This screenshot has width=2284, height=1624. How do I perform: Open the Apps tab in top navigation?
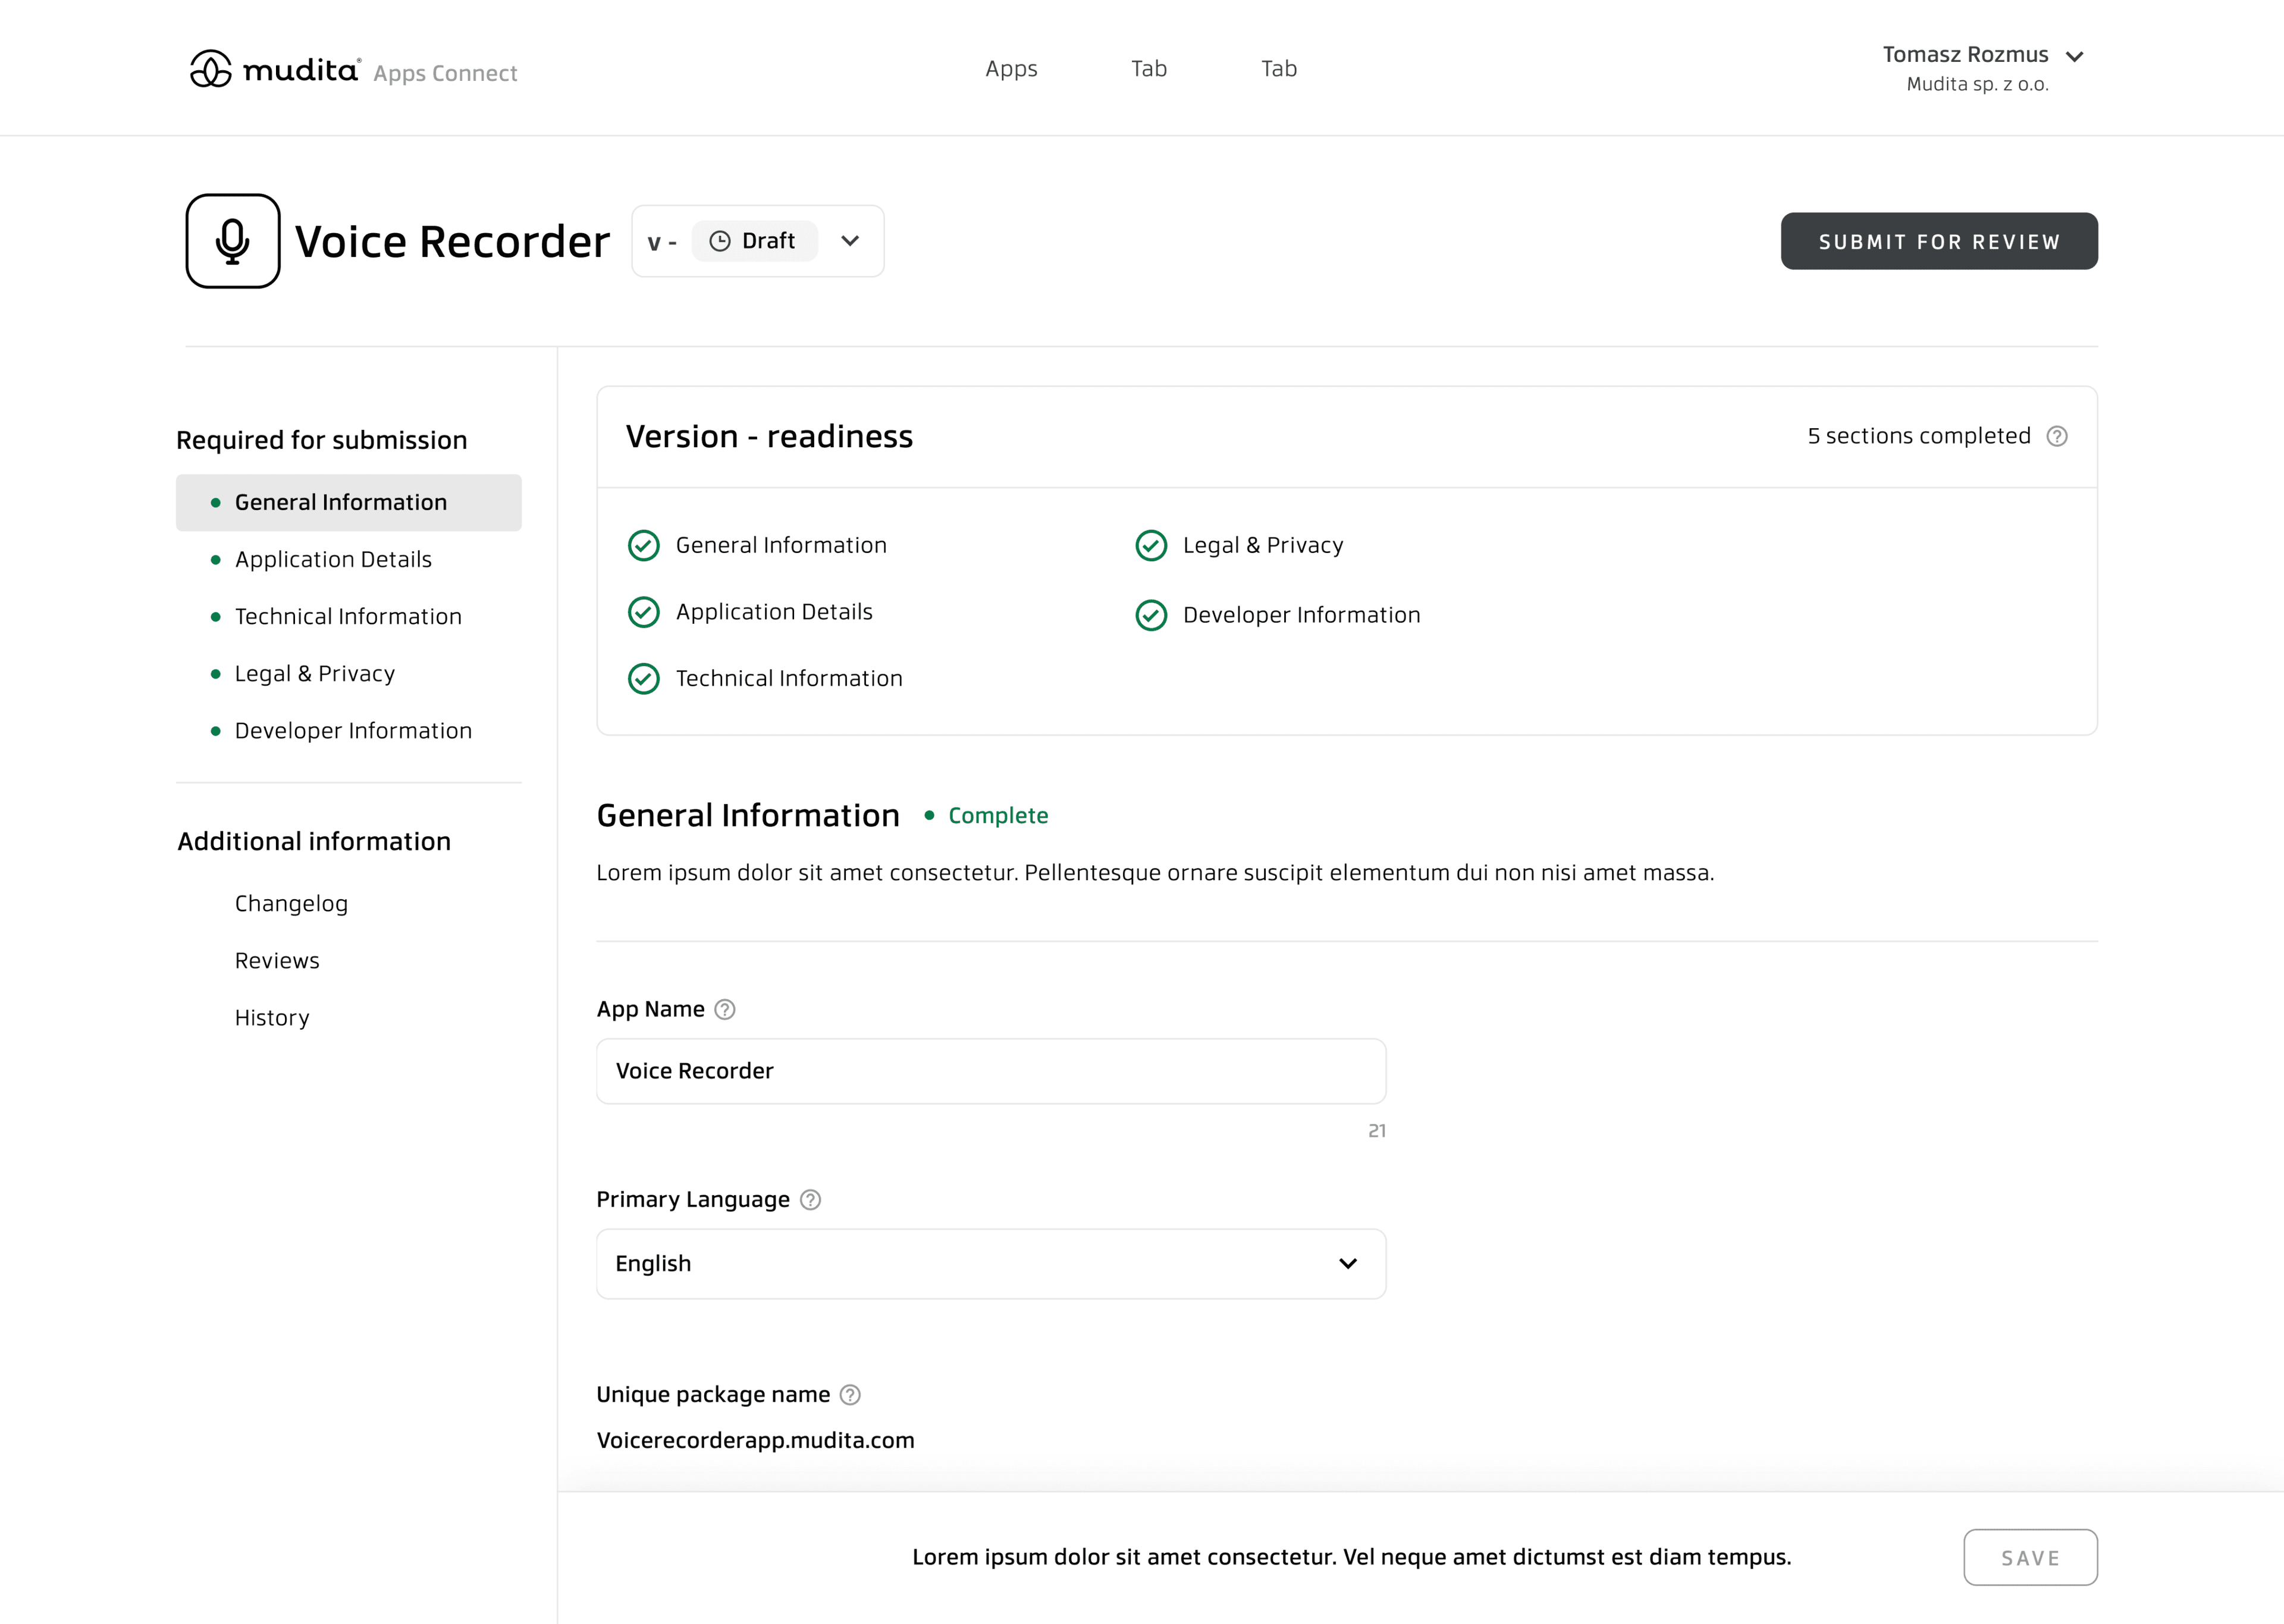(x=1011, y=69)
